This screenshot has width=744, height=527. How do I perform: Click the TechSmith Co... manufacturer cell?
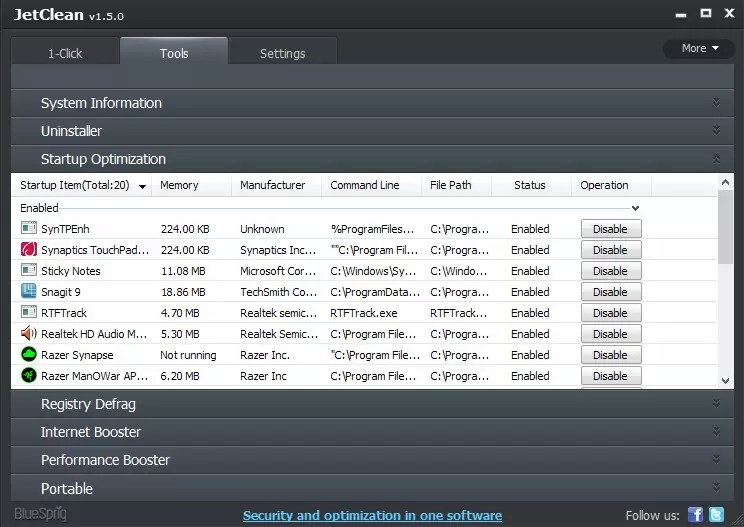point(279,292)
